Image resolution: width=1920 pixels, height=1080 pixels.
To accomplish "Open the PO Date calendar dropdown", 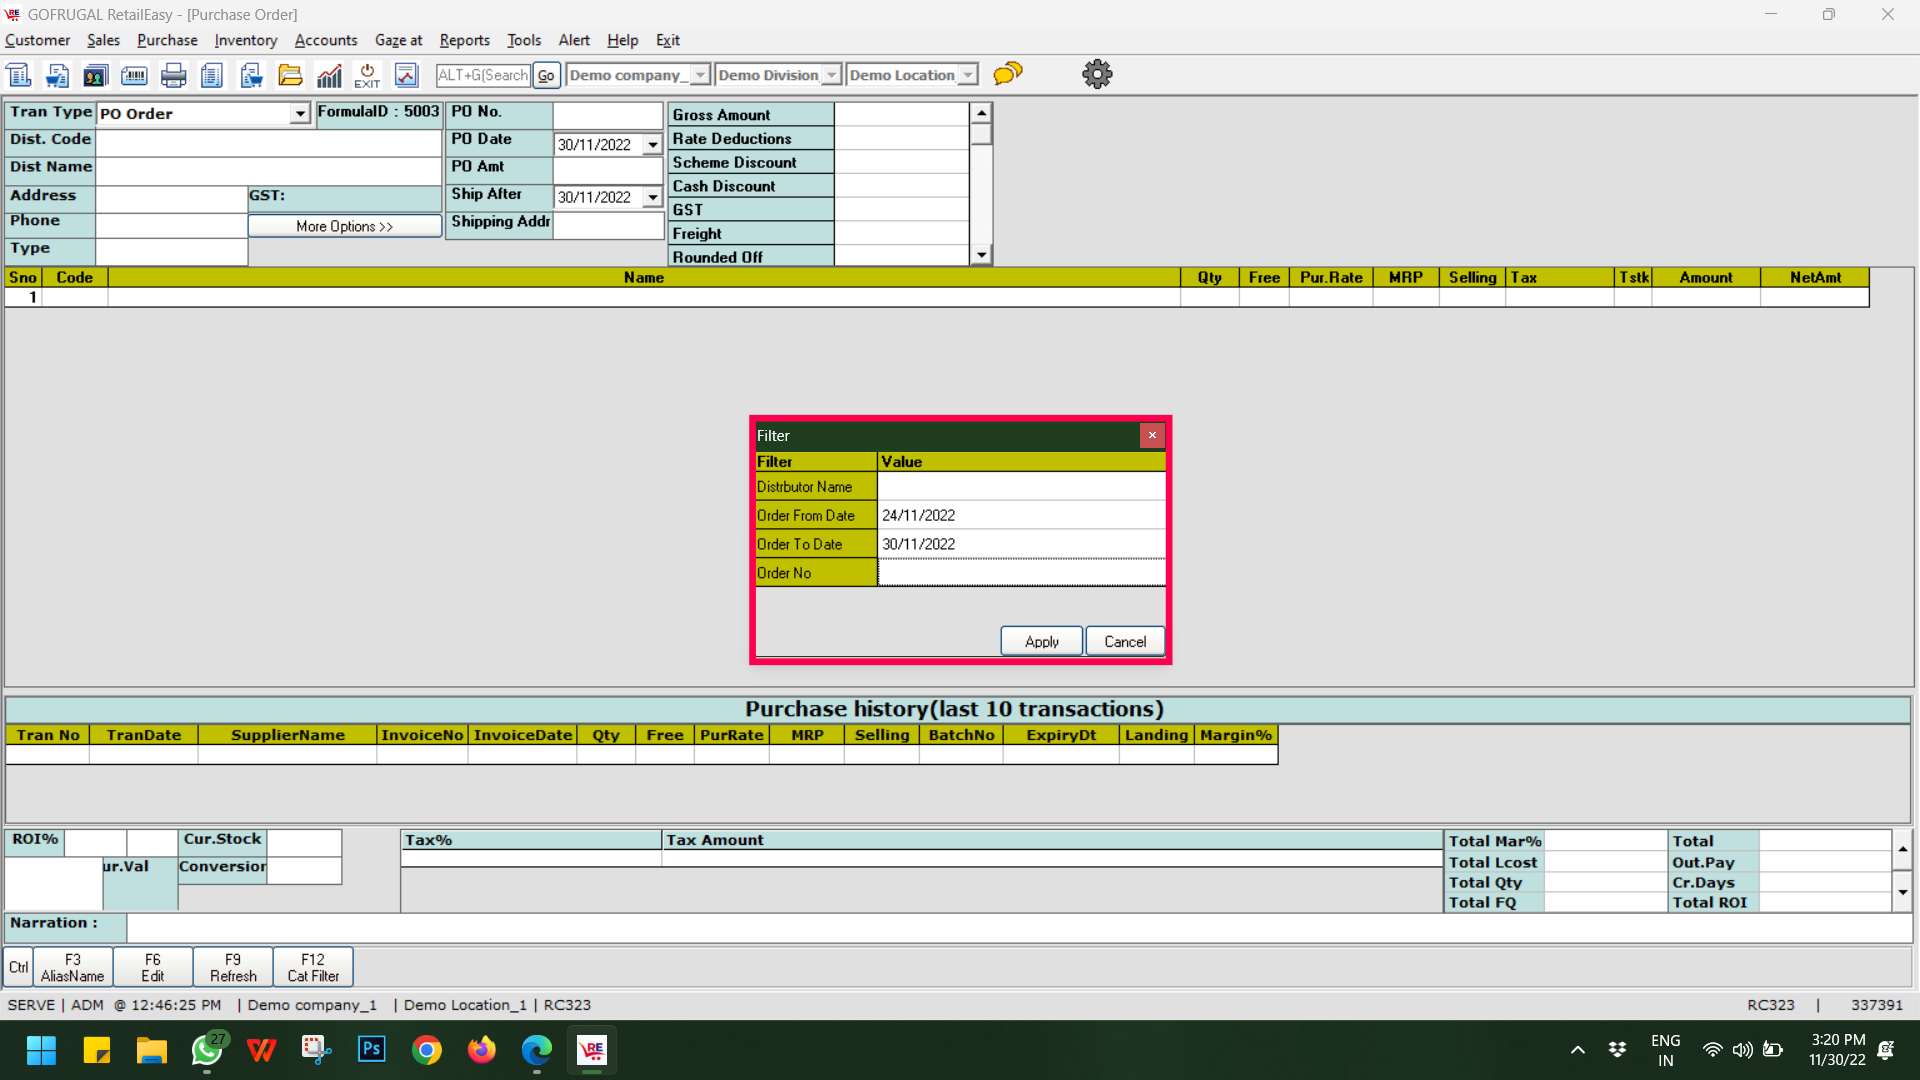I will click(653, 145).
